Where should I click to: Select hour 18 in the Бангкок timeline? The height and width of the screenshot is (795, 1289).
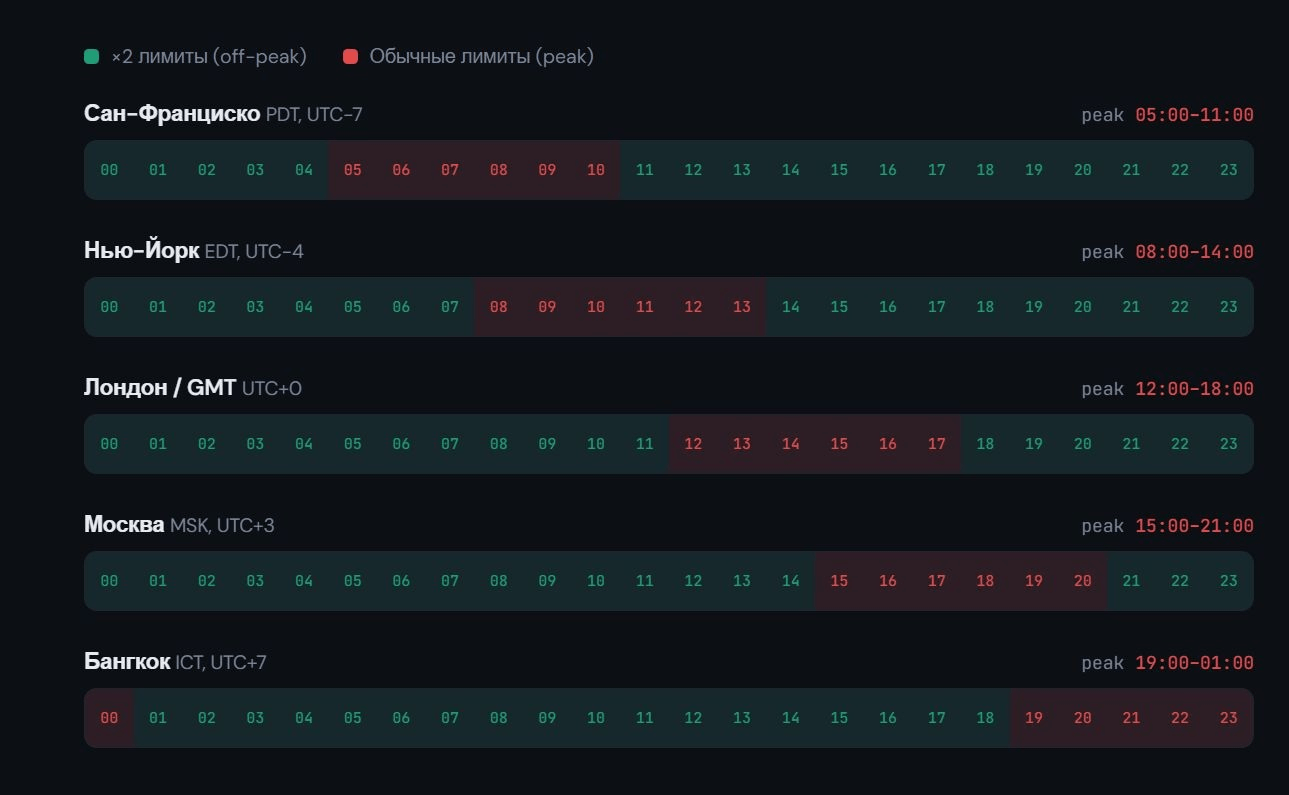click(985, 718)
